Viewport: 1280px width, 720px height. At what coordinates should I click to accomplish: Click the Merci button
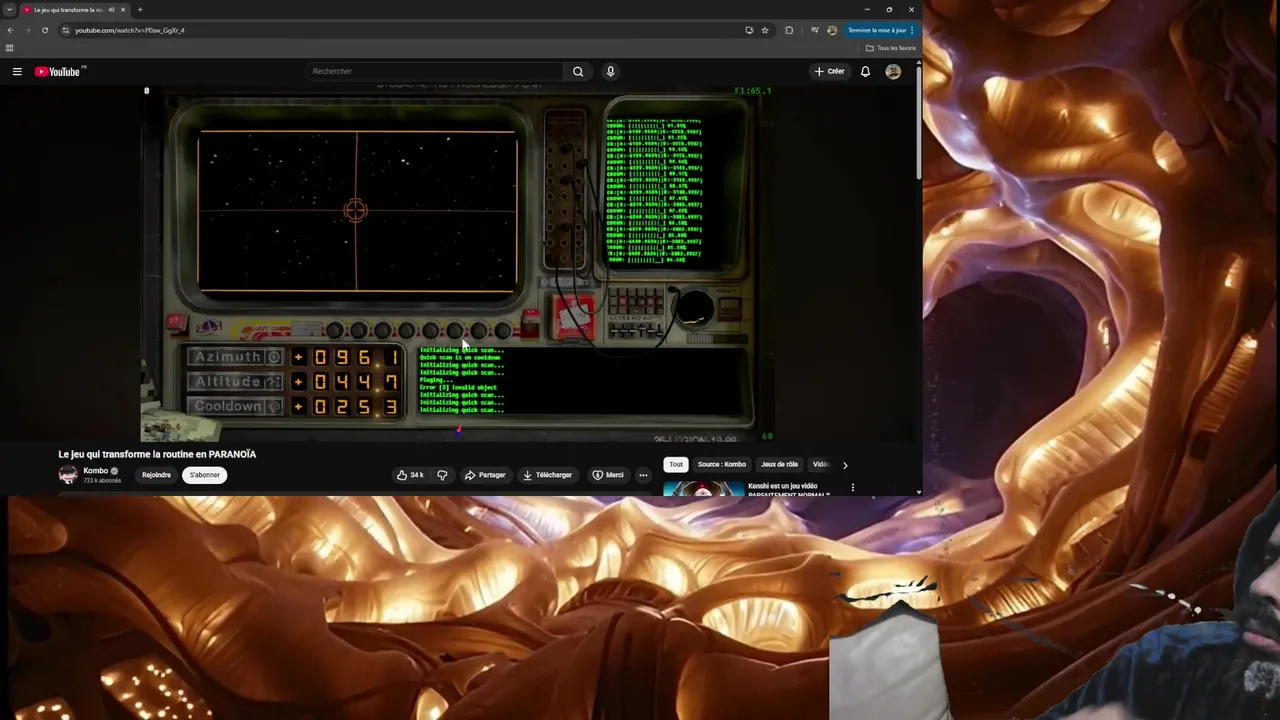point(607,475)
